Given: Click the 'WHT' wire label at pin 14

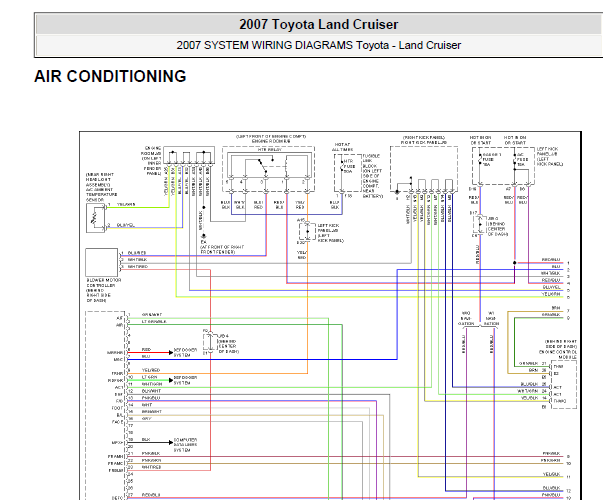Looking at the screenshot, I should click(147, 405).
